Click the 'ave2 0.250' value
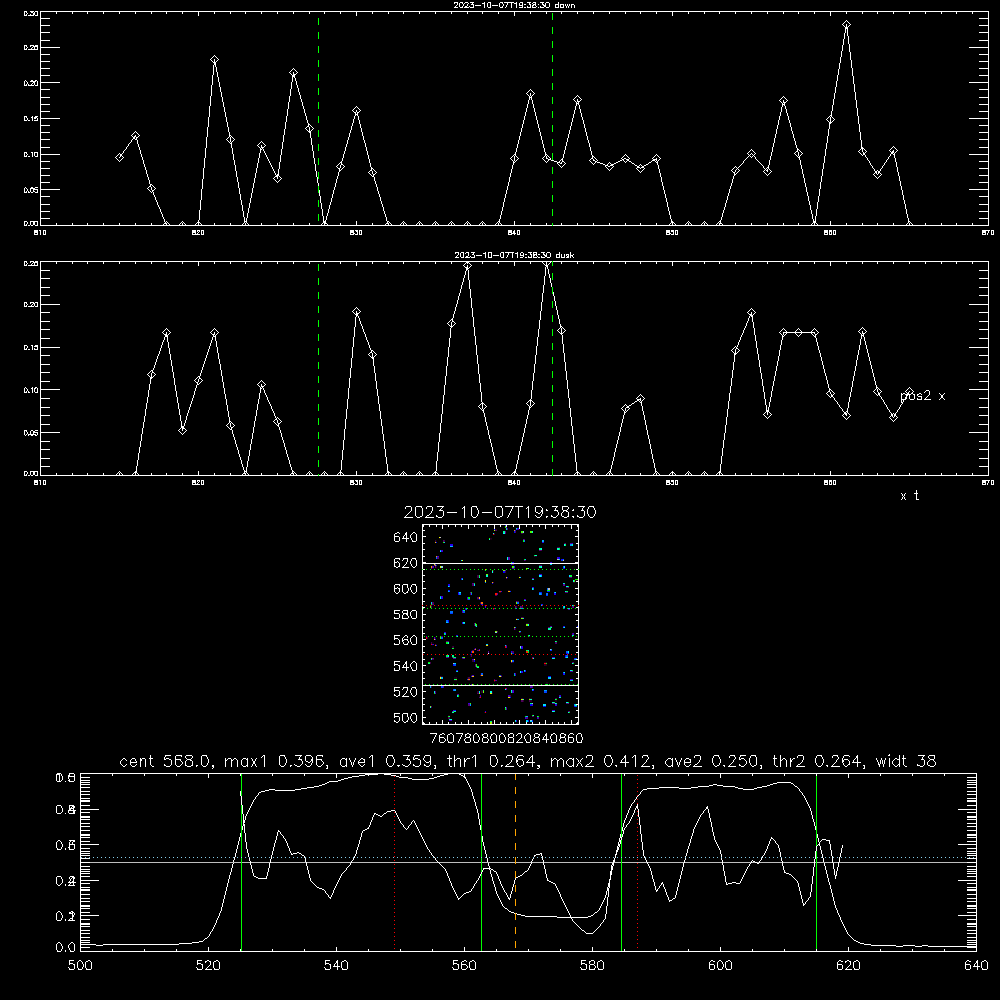Image resolution: width=1000 pixels, height=1000 pixels. click(x=712, y=761)
